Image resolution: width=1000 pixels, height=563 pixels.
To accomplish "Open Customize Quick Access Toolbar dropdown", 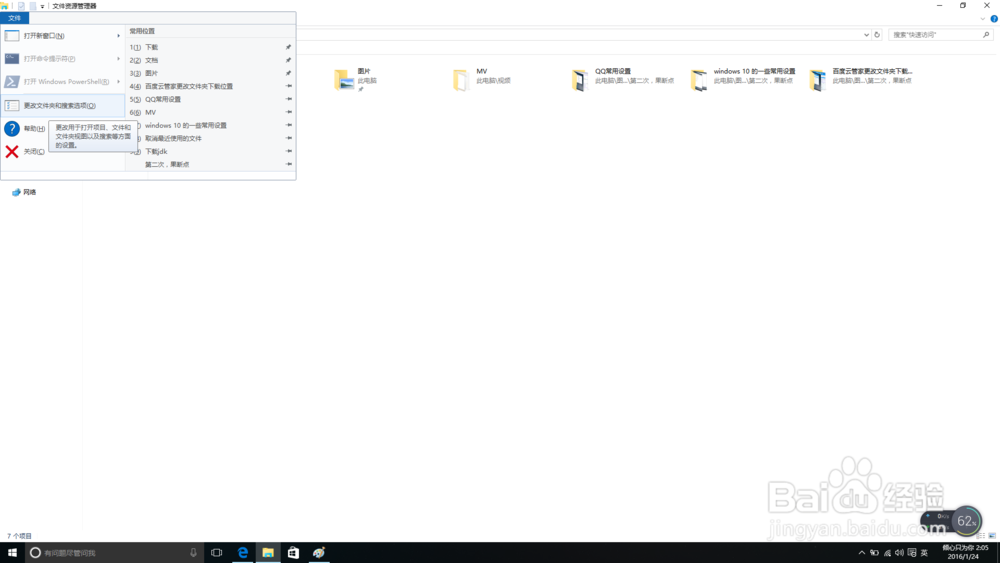I will (x=42, y=6).
